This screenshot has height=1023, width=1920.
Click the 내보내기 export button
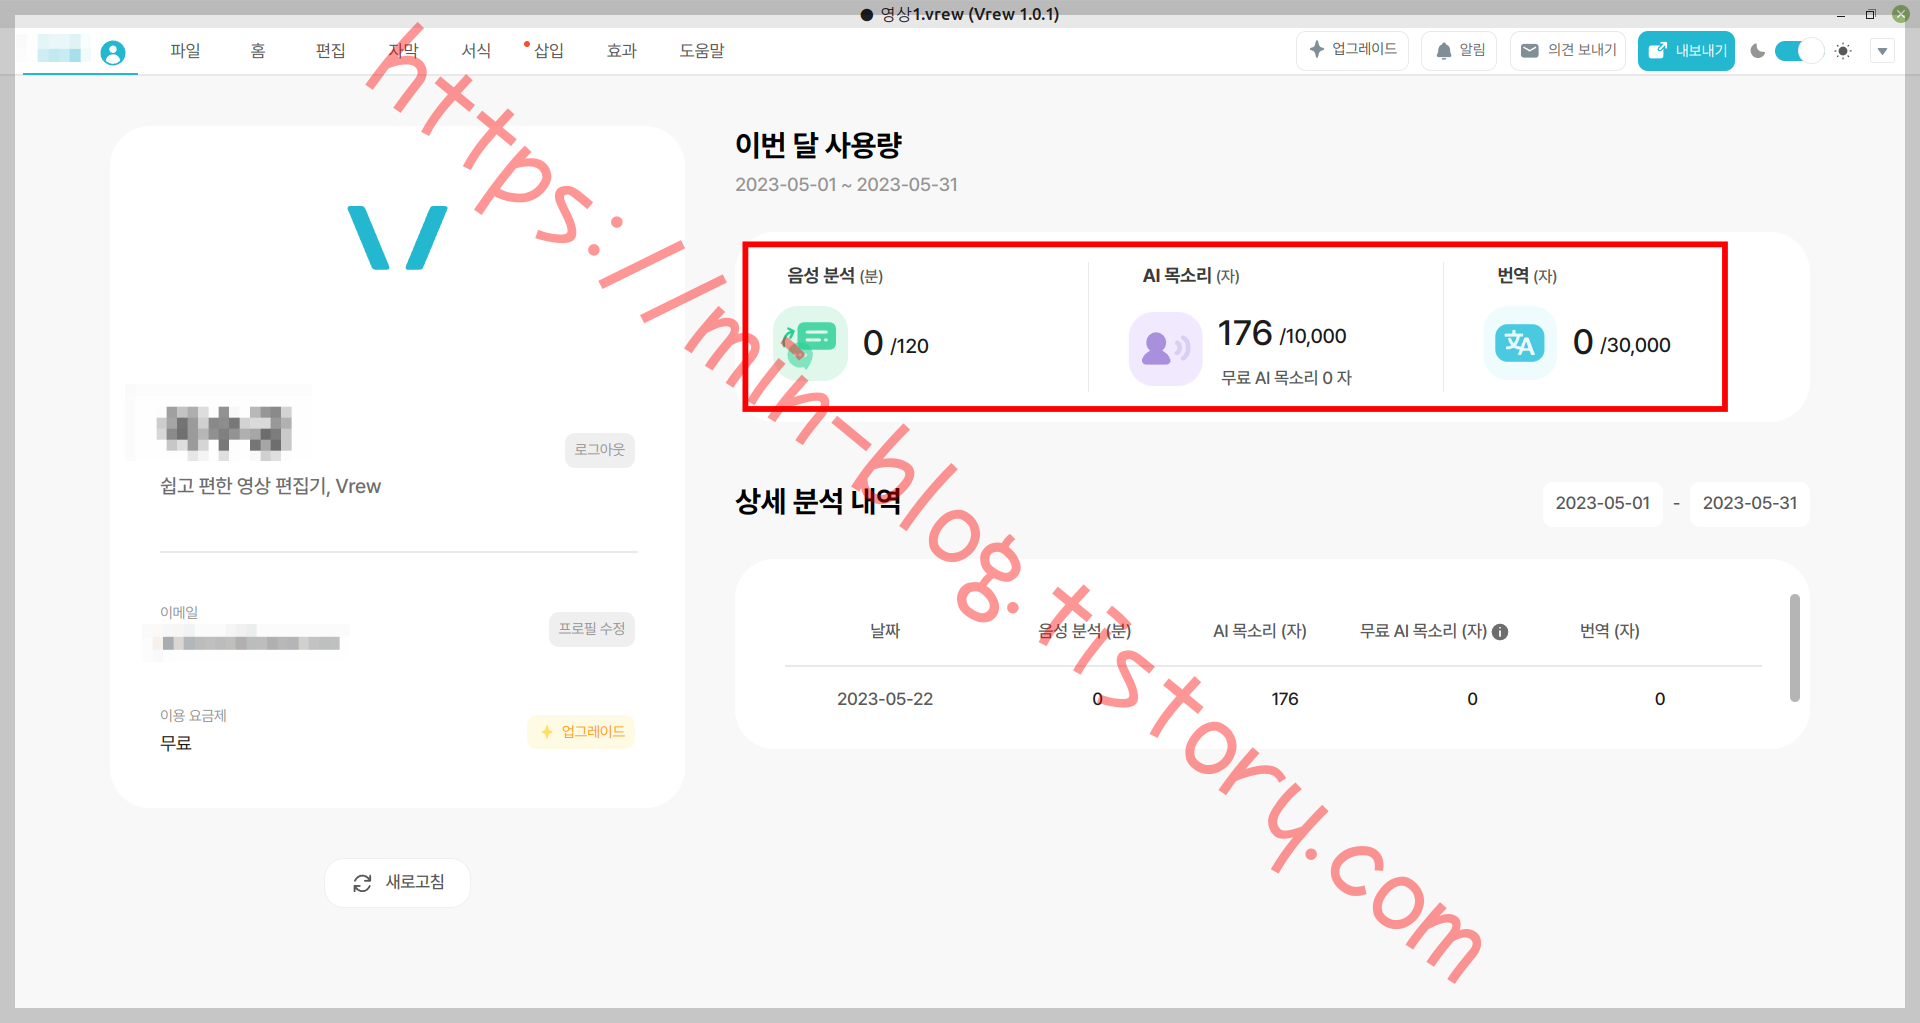pyautogui.click(x=1686, y=50)
